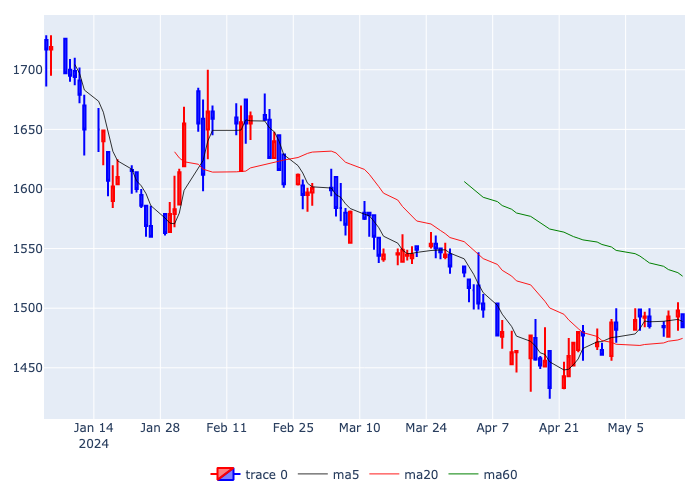This screenshot has width=700, height=500.
Task: Click the 1550 y-axis label
Action: click(x=28, y=249)
